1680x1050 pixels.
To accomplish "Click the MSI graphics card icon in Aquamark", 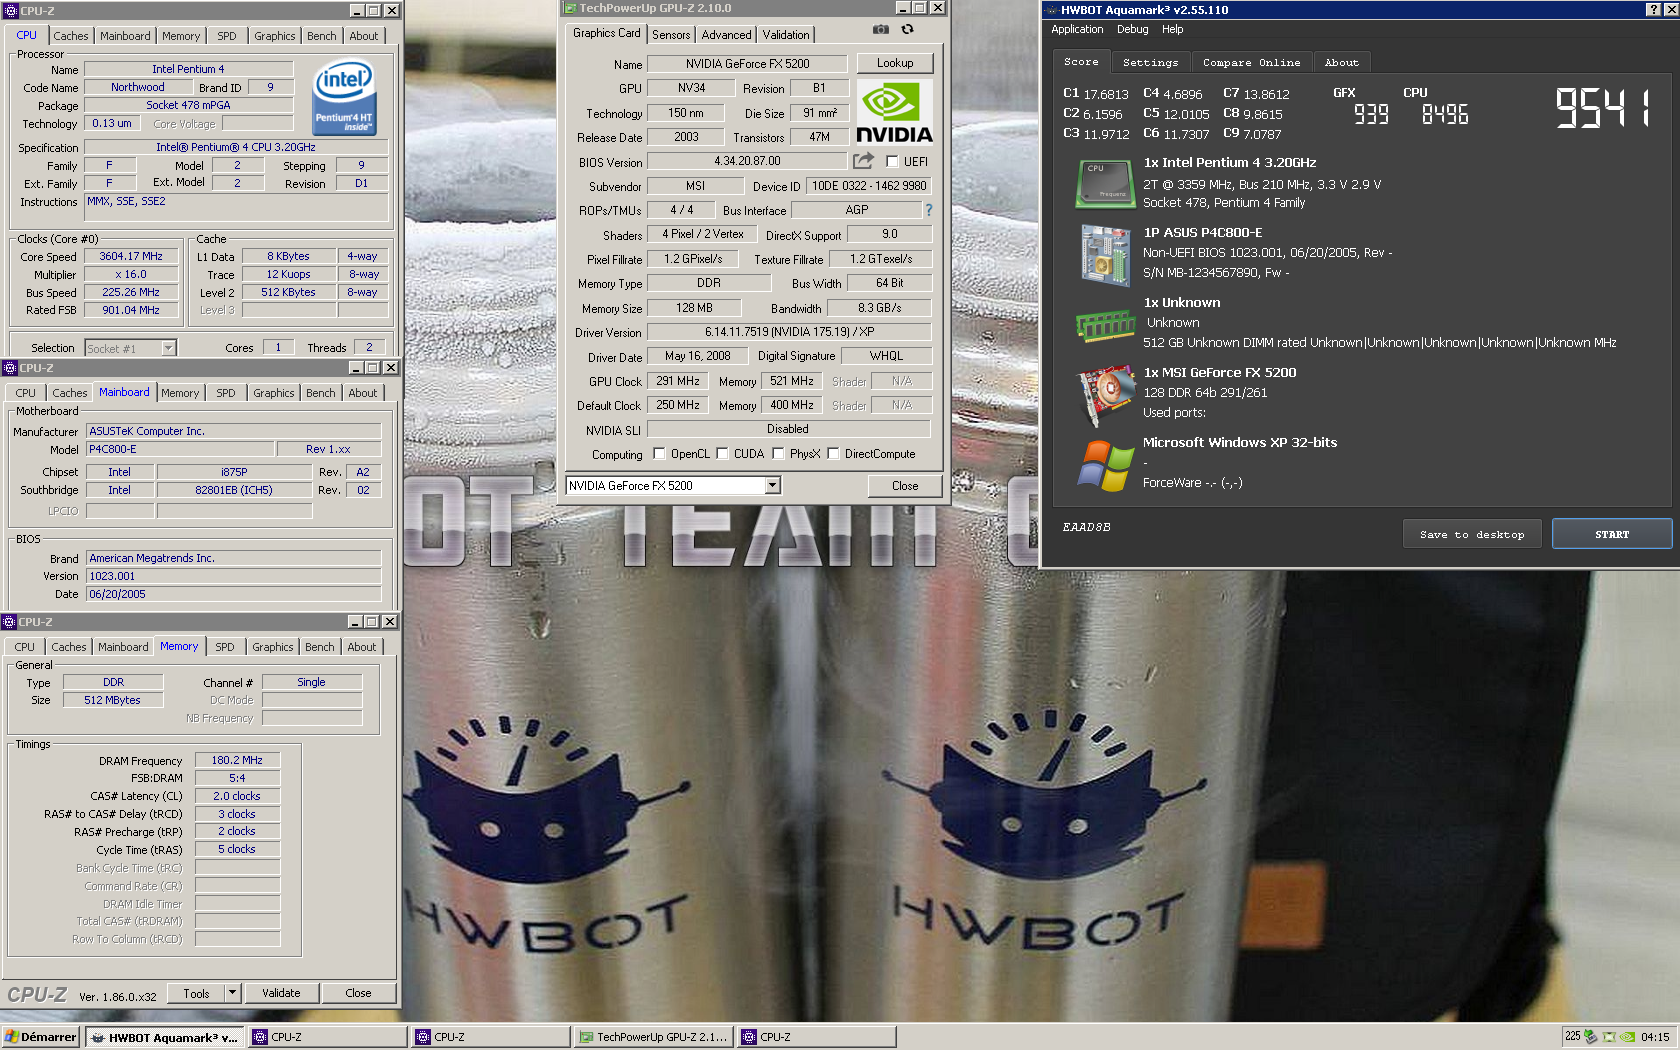I will [1104, 396].
